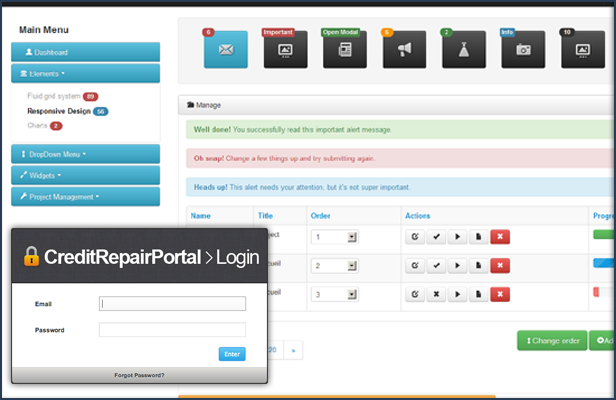The width and height of the screenshot is (616, 400).
Task: Click the Actions column header
Action: pyautogui.click(x=418, y=216)
